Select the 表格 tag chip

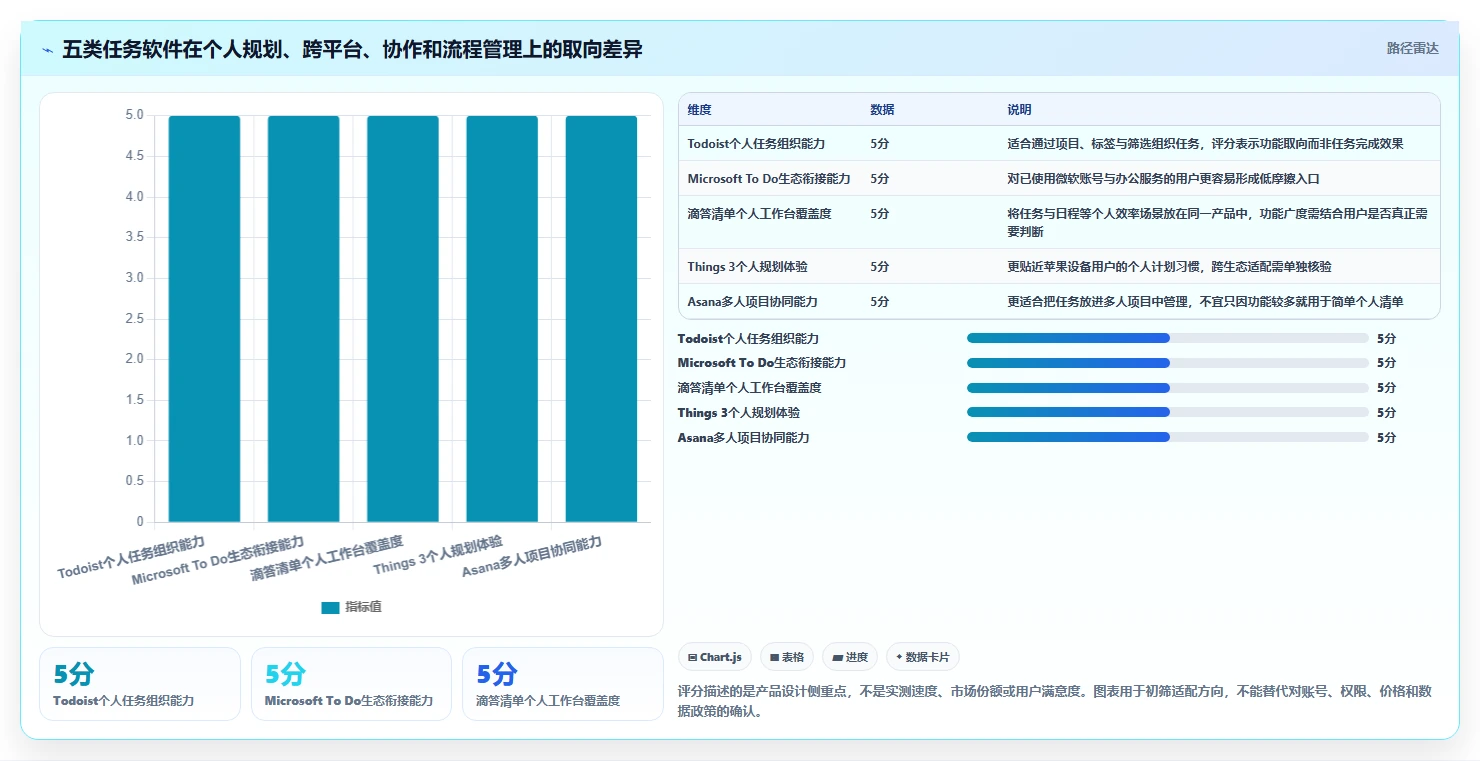tap(787, 657)
